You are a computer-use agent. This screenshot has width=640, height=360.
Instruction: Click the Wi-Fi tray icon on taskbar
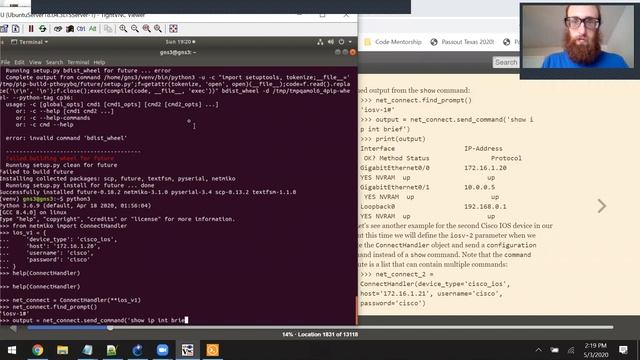click(571, 350)
